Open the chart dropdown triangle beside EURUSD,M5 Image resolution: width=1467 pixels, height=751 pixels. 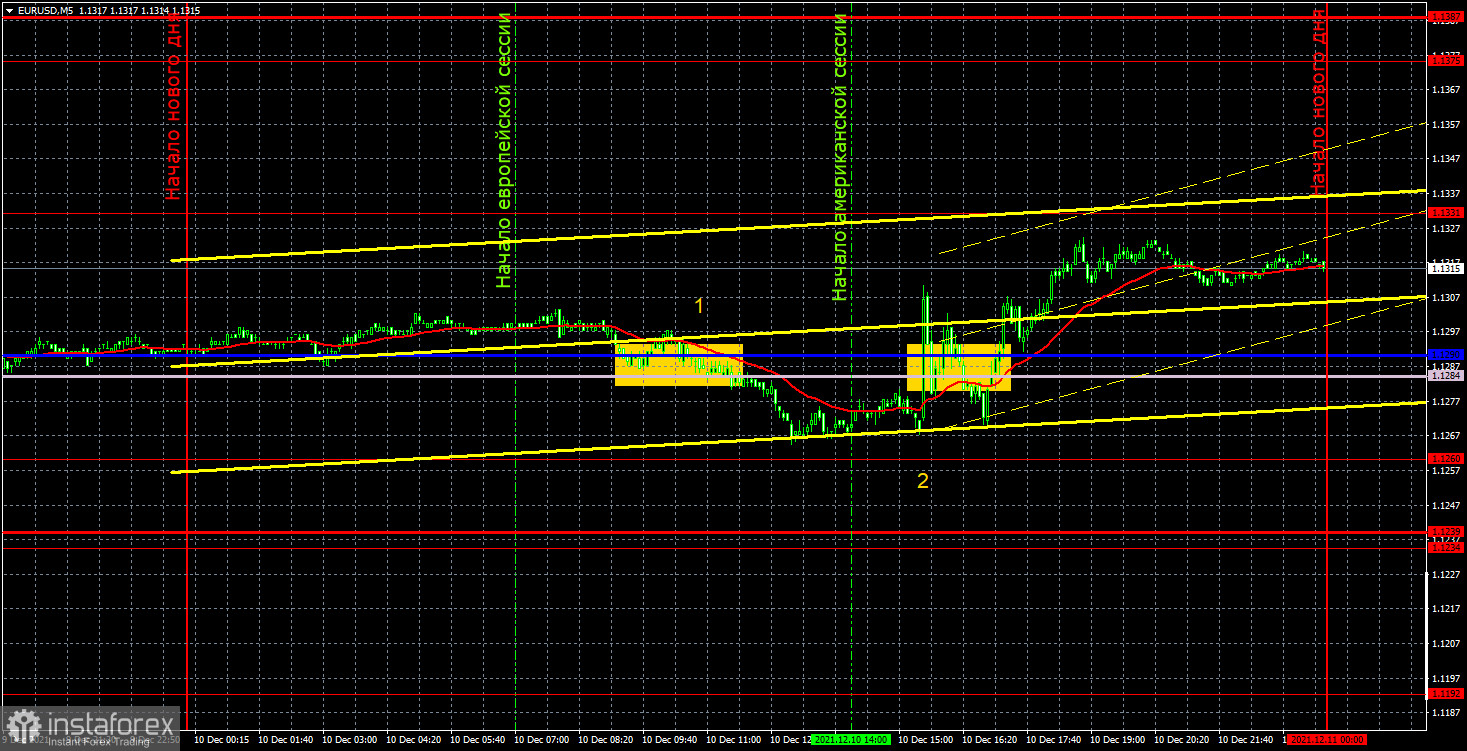(8, 9)
